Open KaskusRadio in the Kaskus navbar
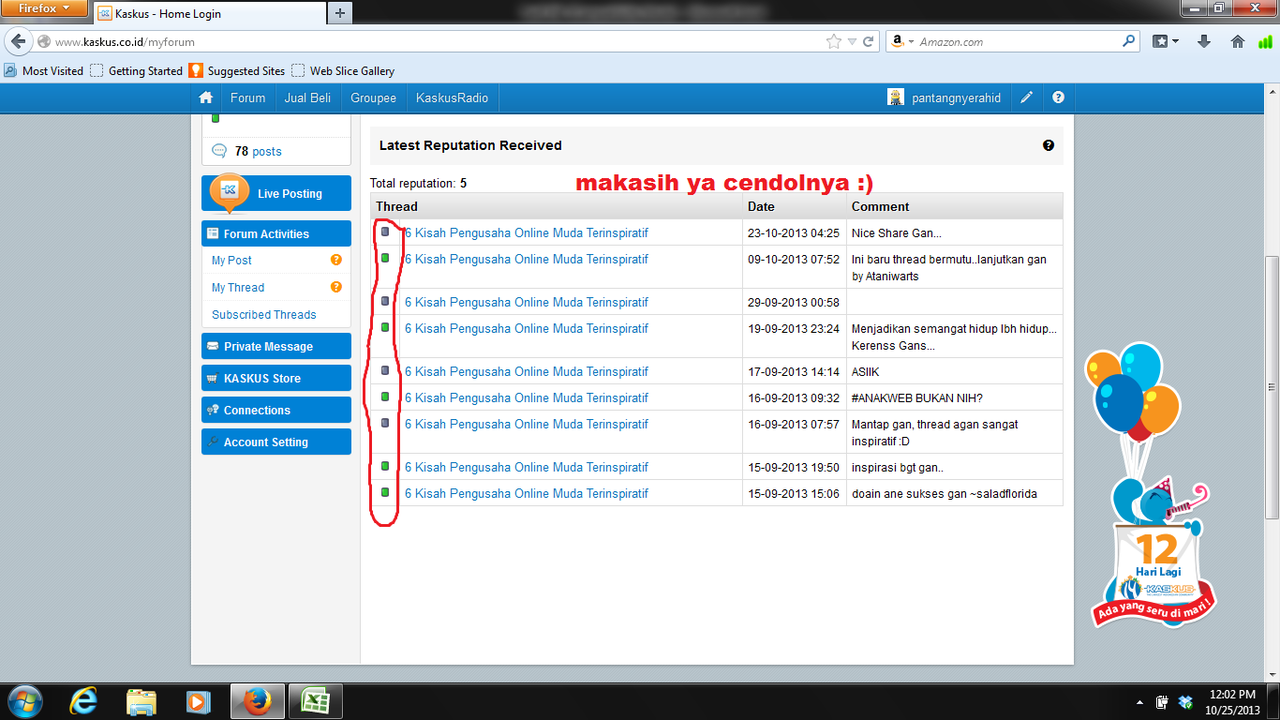The height and width of the screenshot is (720, 1280). click(452, 98)
